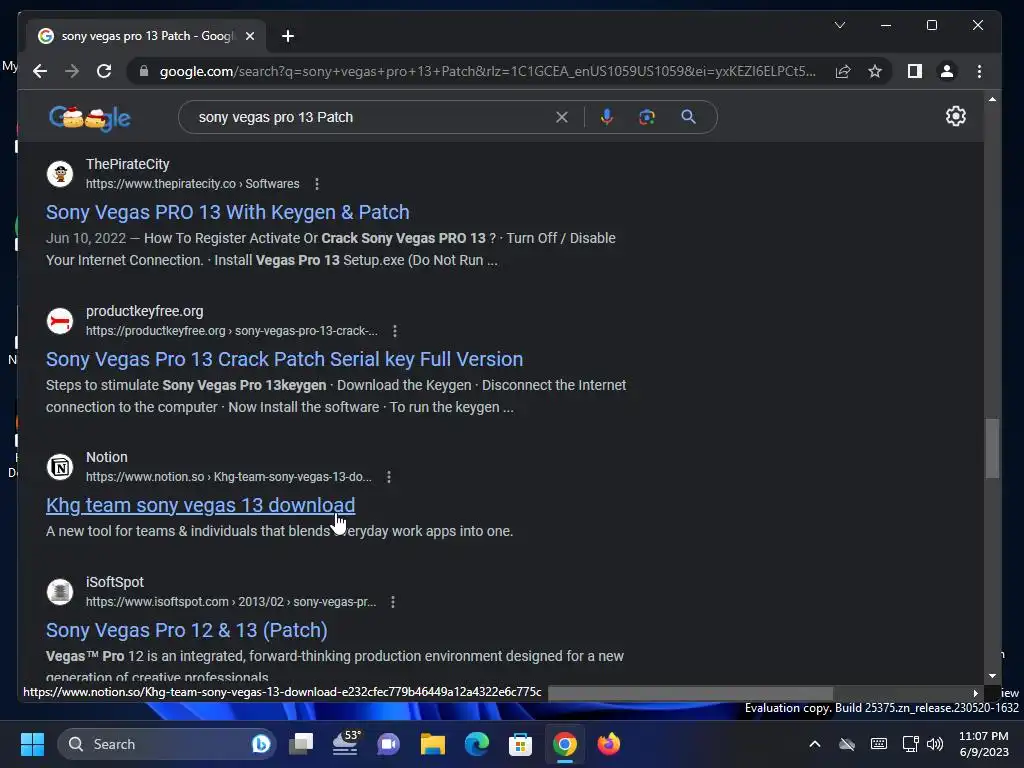
Task: Open the touch keyboard tray icon
Action: pyautogui.click(x=879, y=744)
